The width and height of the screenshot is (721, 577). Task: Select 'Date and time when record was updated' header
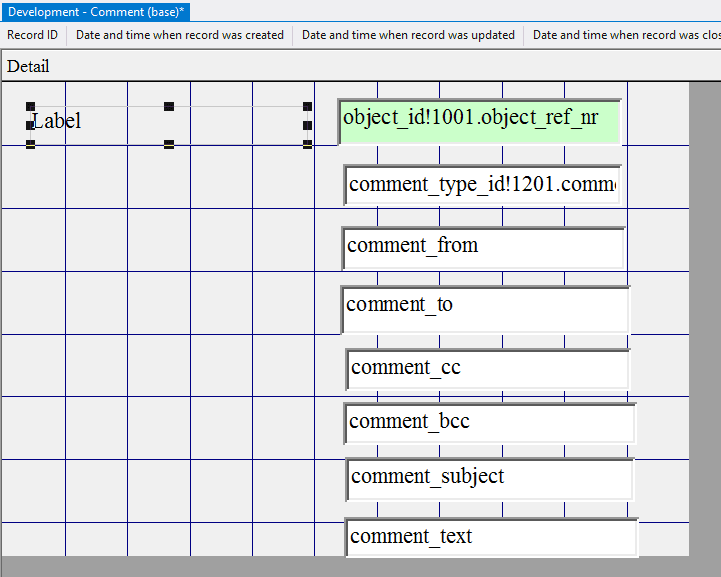(408, 35)
